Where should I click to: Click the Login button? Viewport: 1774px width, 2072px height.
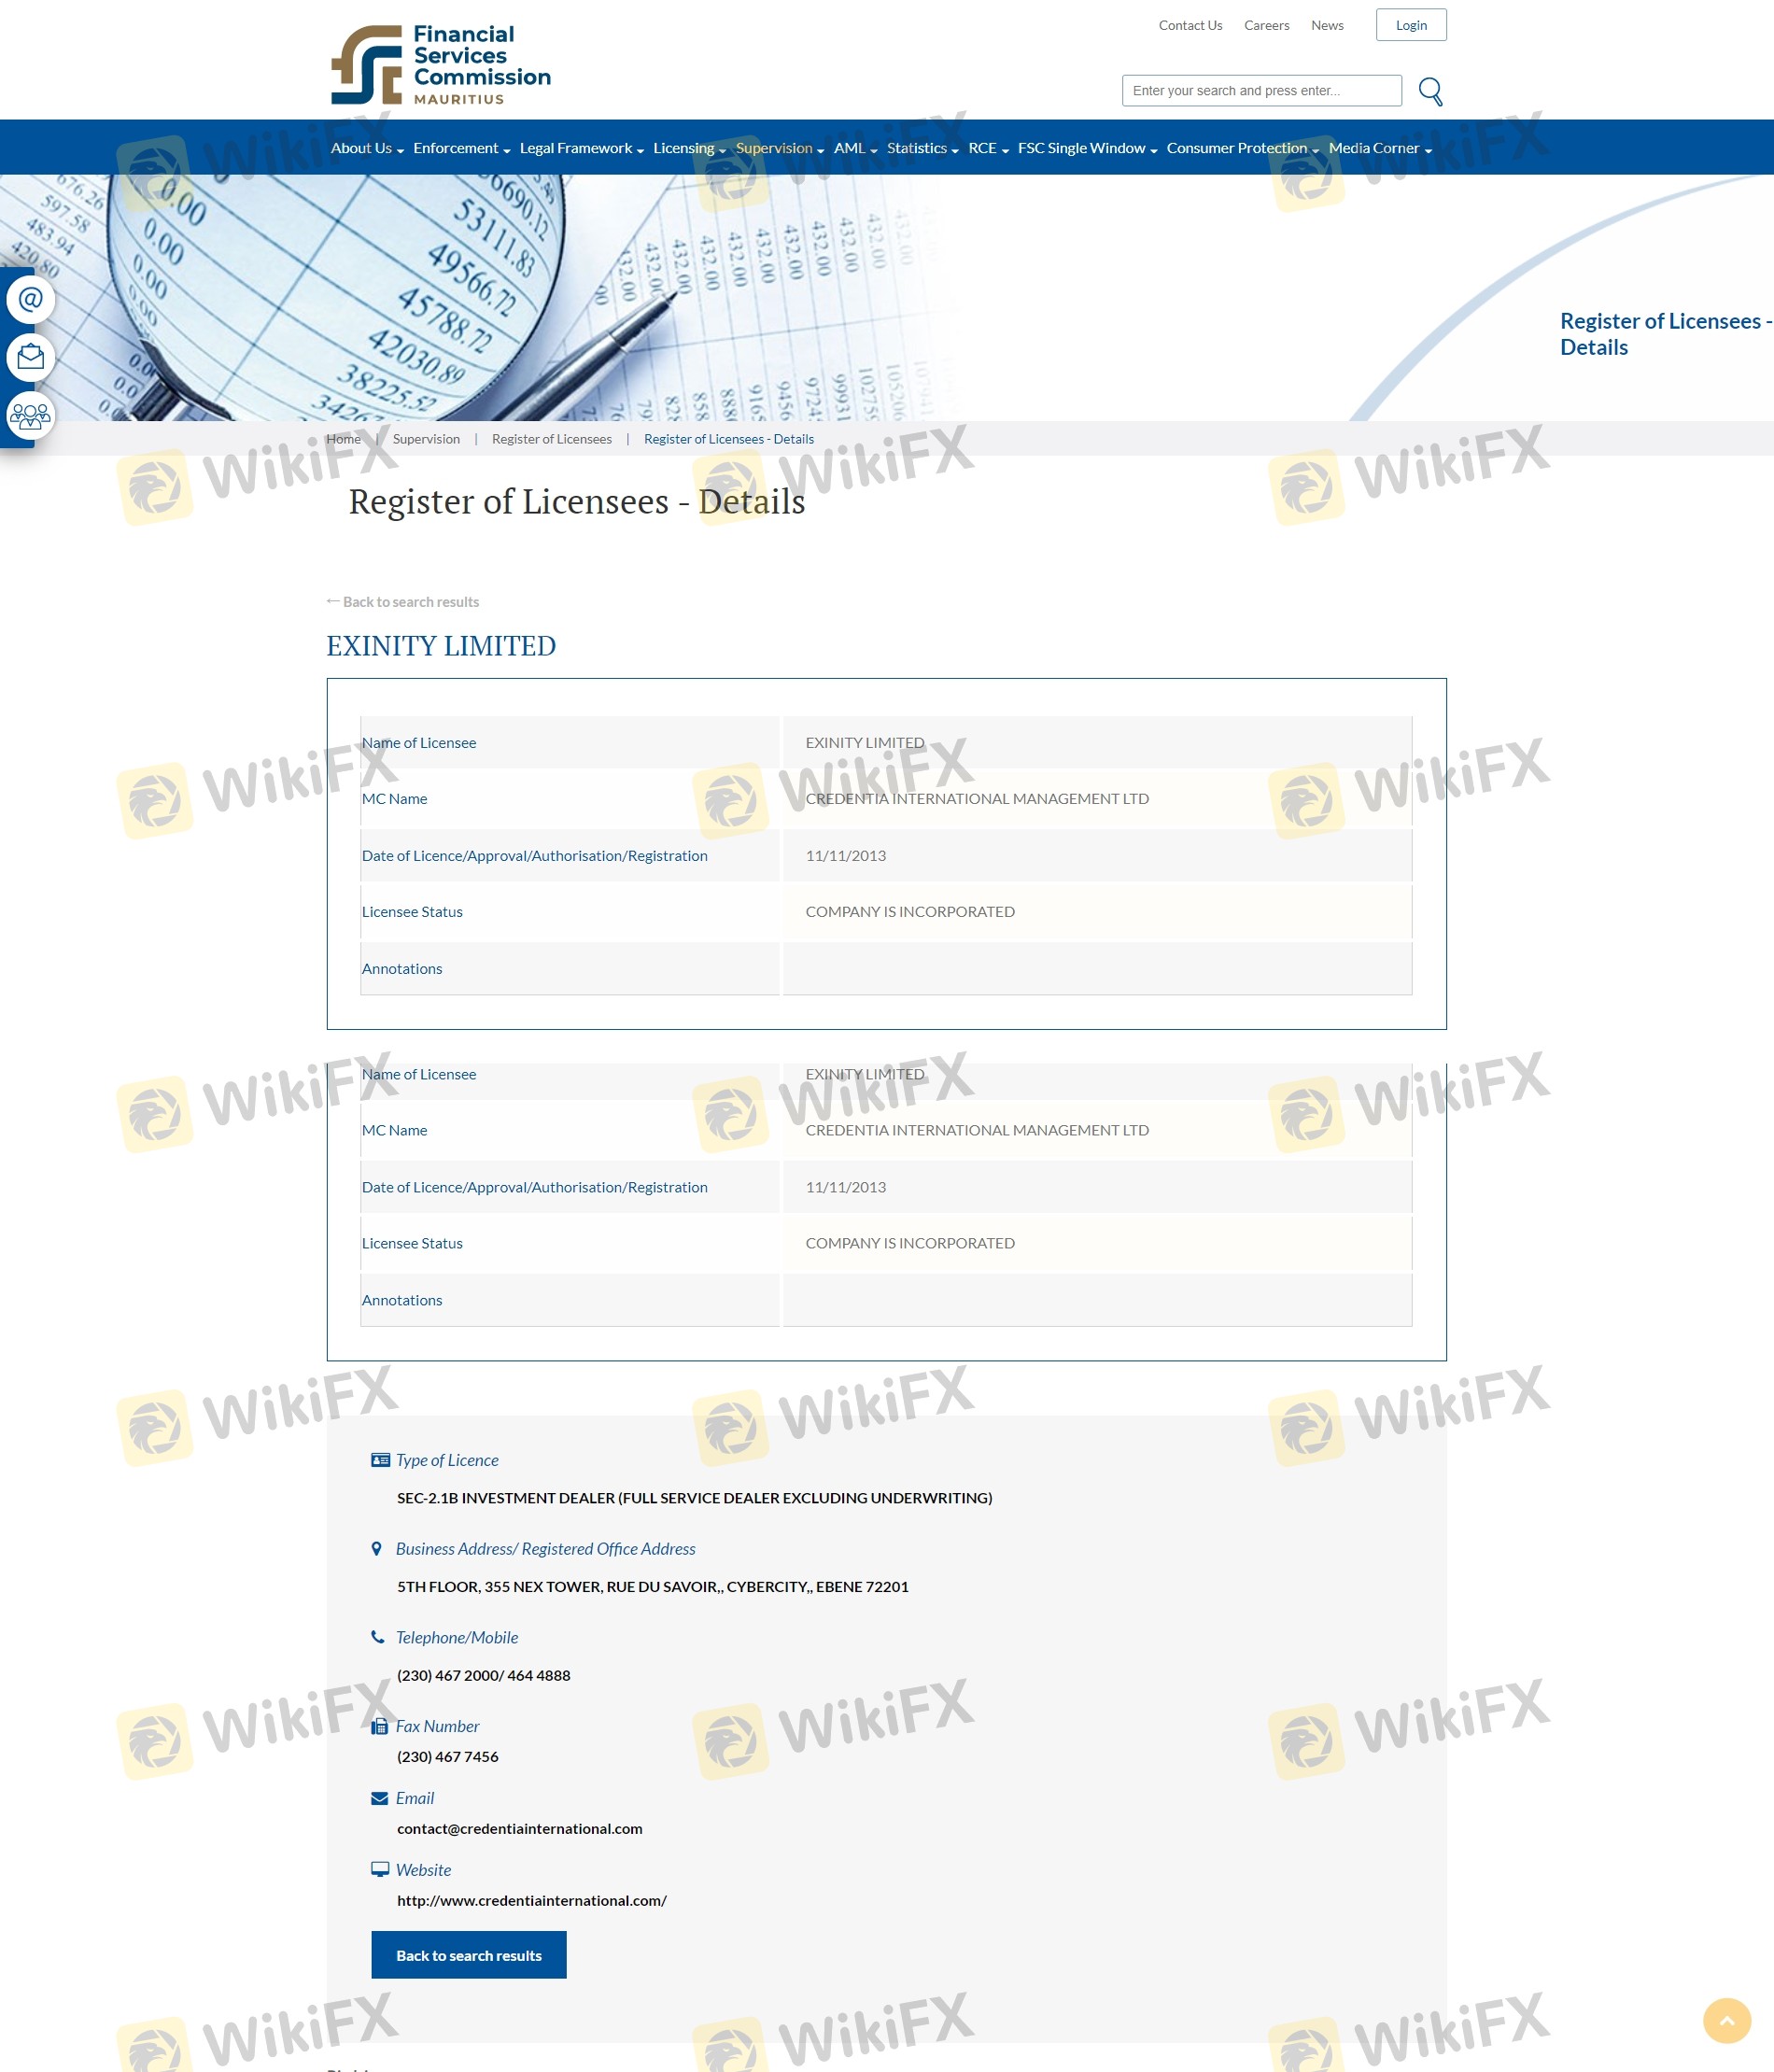click(1410, 25)
